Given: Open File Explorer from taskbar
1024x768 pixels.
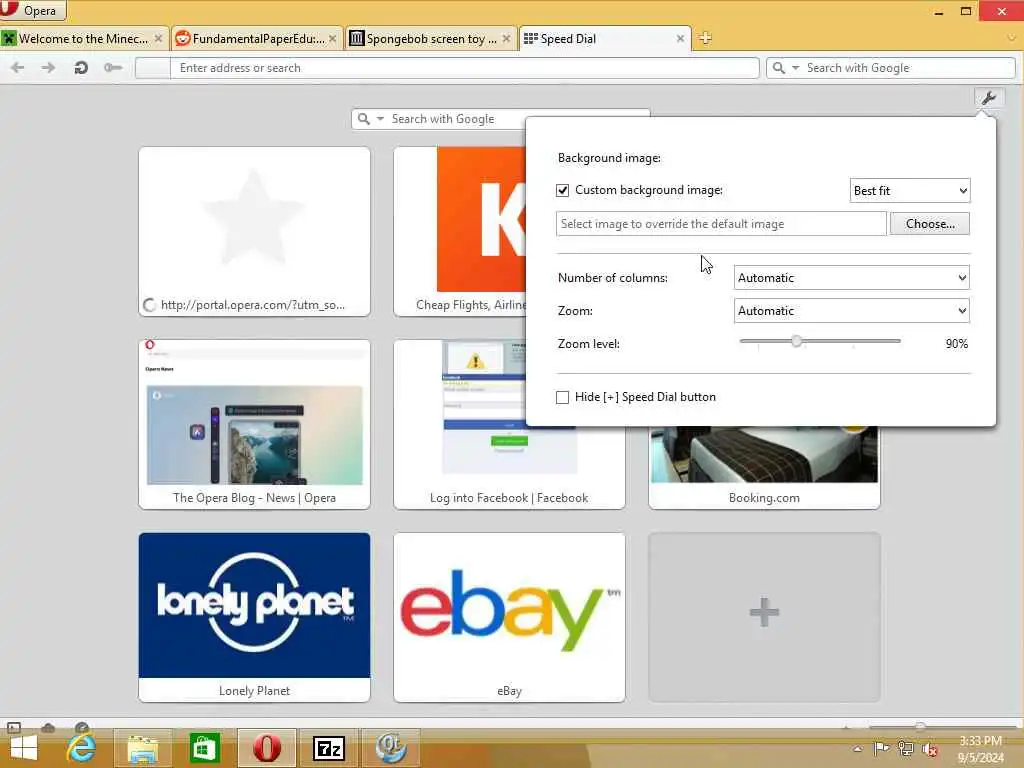Looking at the screenshot, I should 142,748.
